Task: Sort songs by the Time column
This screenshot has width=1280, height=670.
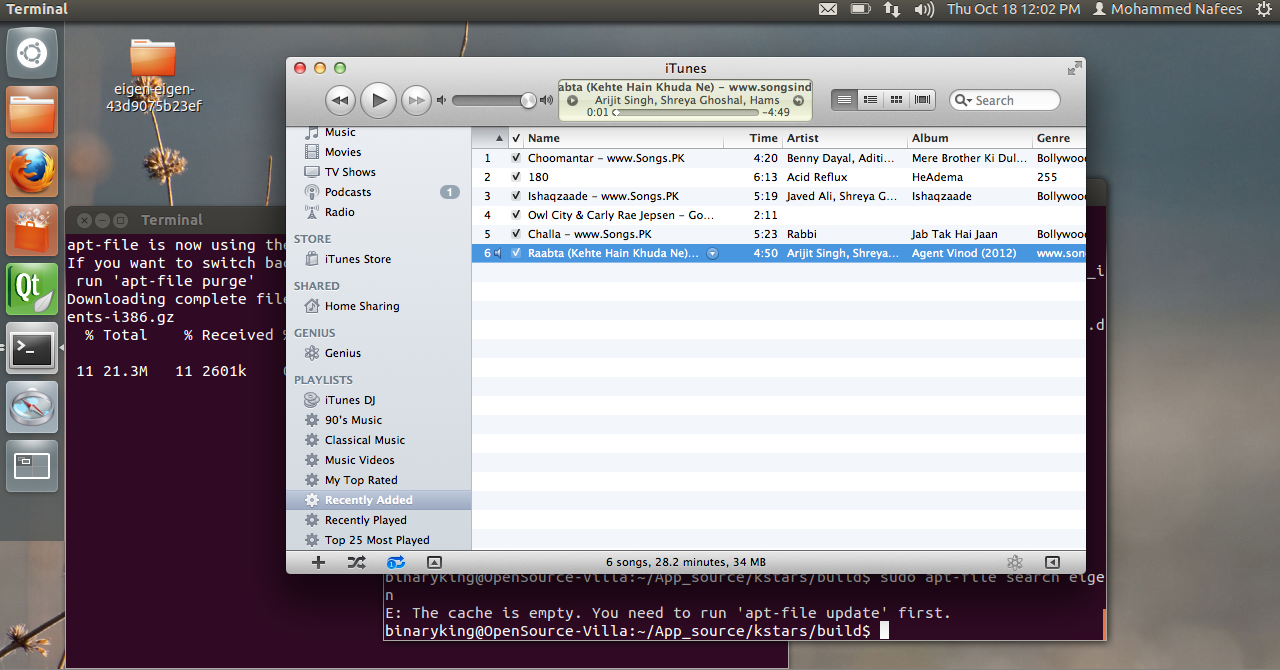Action: [764, 138]
